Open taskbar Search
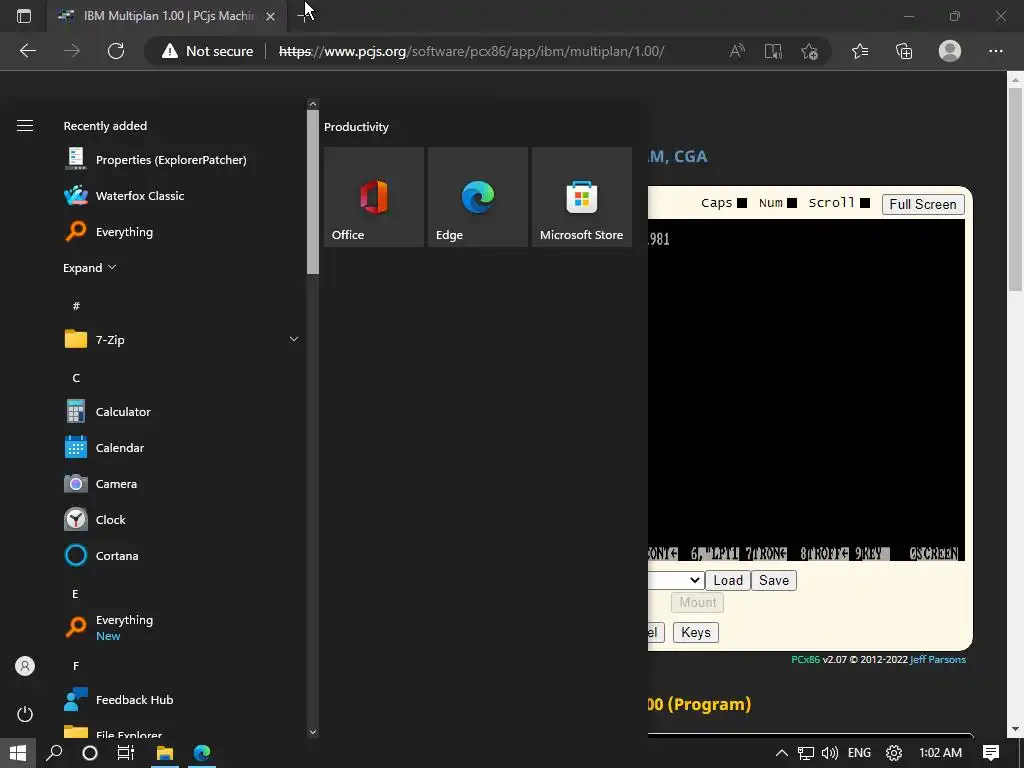Screen dimensions: 1024x768 tap(54, 753)
